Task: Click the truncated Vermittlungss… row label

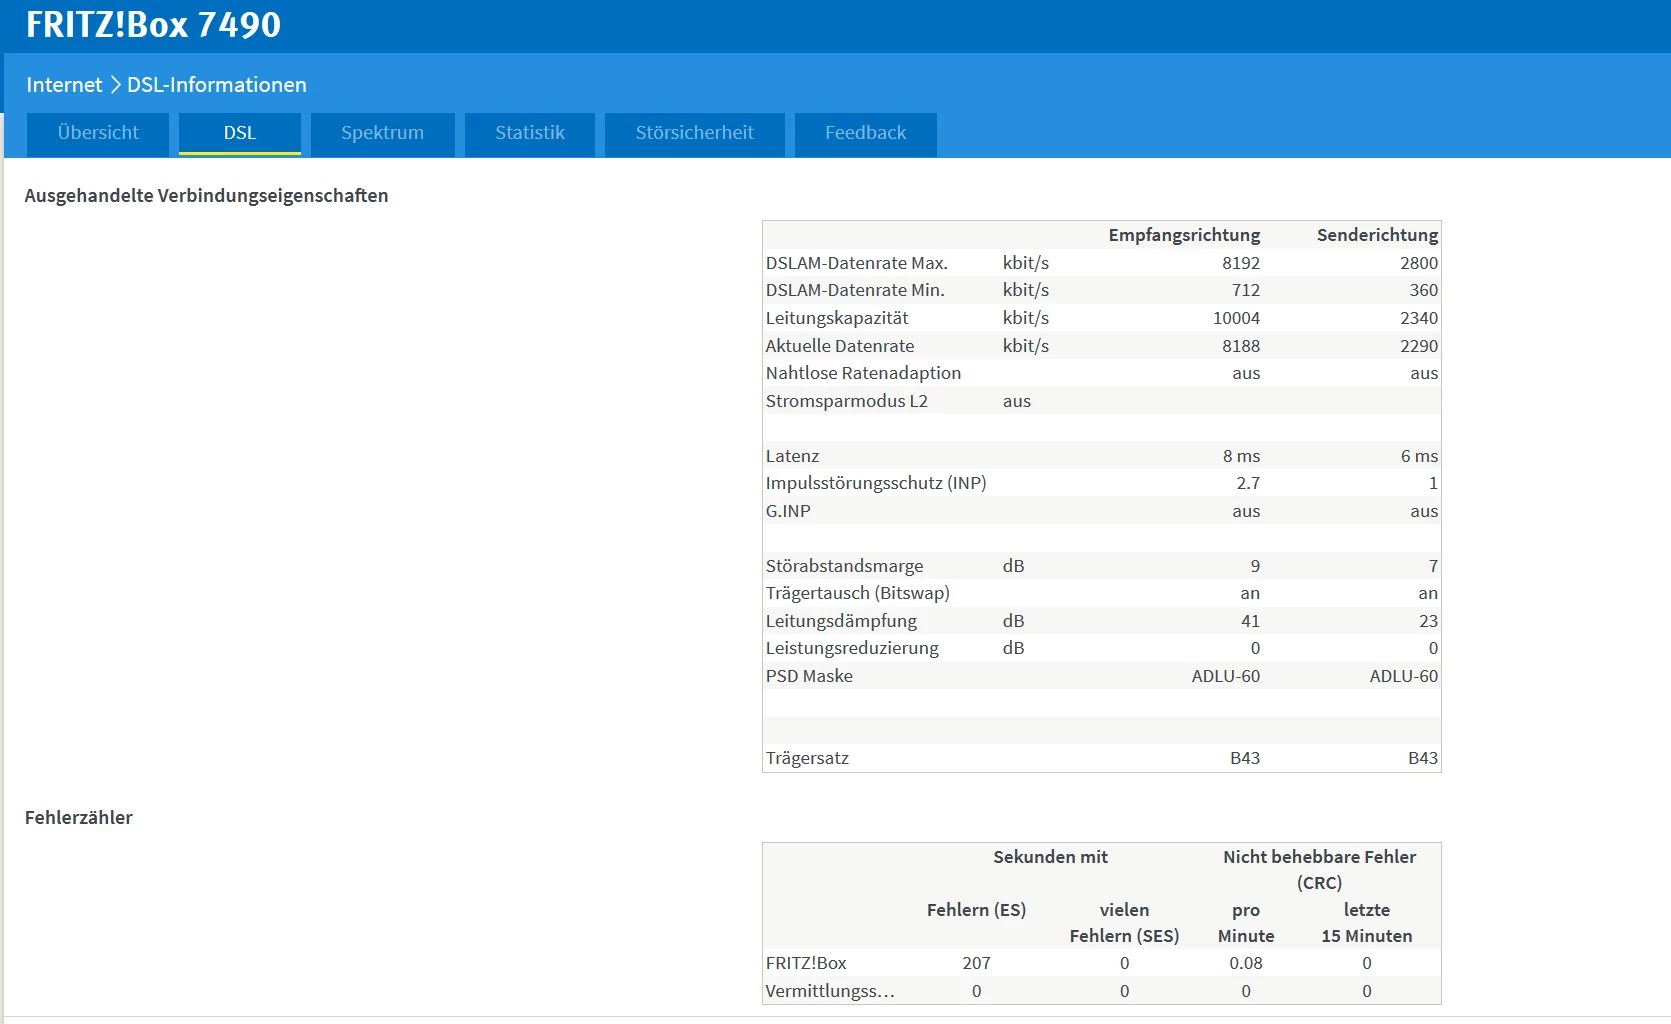Action: (x=829, y=991)
